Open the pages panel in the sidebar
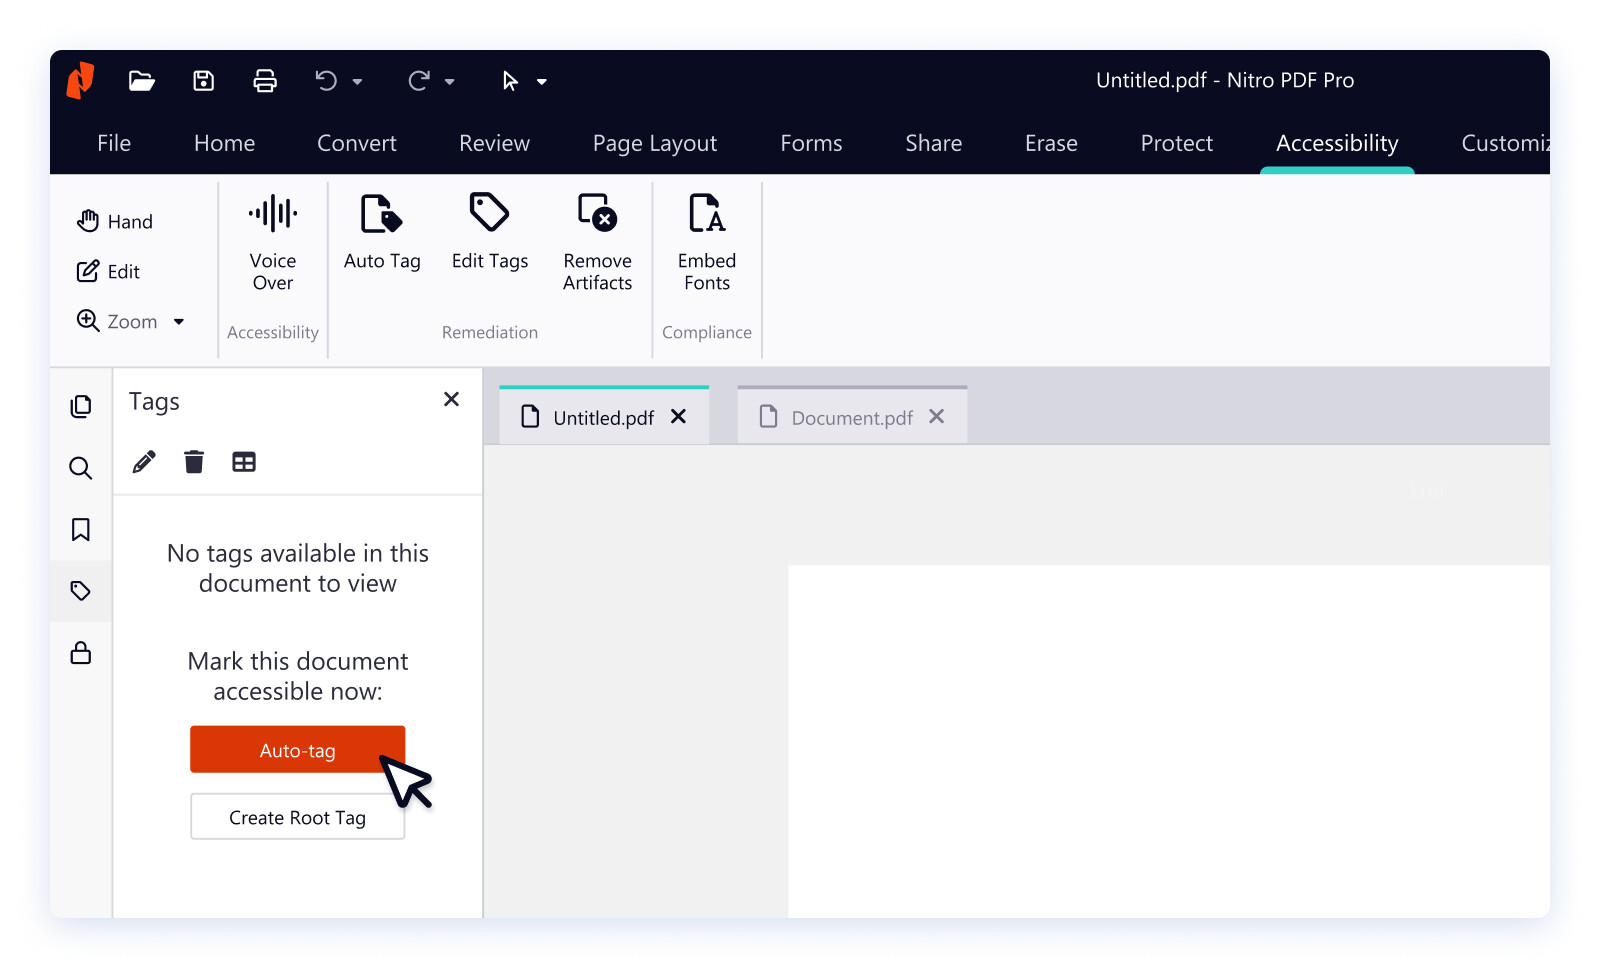The height and width of the screenshot is (968, 1600). tap(80, 406)
